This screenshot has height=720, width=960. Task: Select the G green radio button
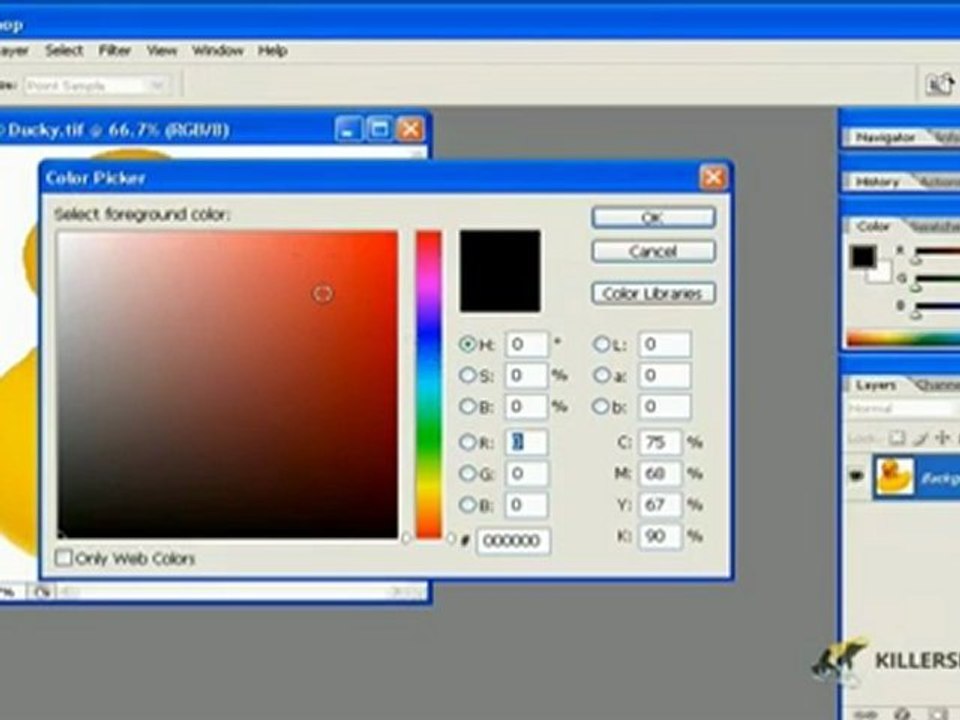coord(468,473)
